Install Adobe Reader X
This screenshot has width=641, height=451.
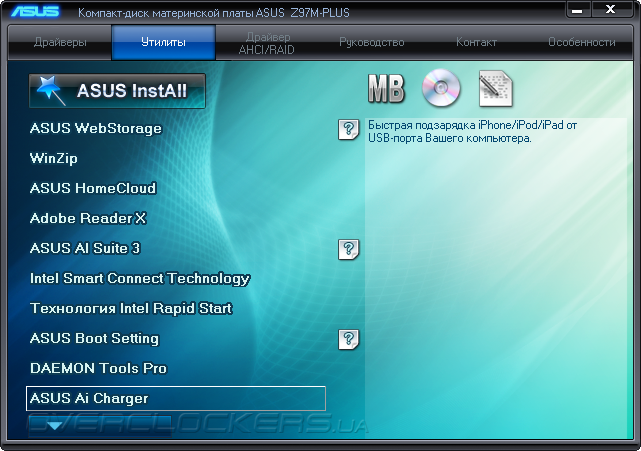[88, 218]
